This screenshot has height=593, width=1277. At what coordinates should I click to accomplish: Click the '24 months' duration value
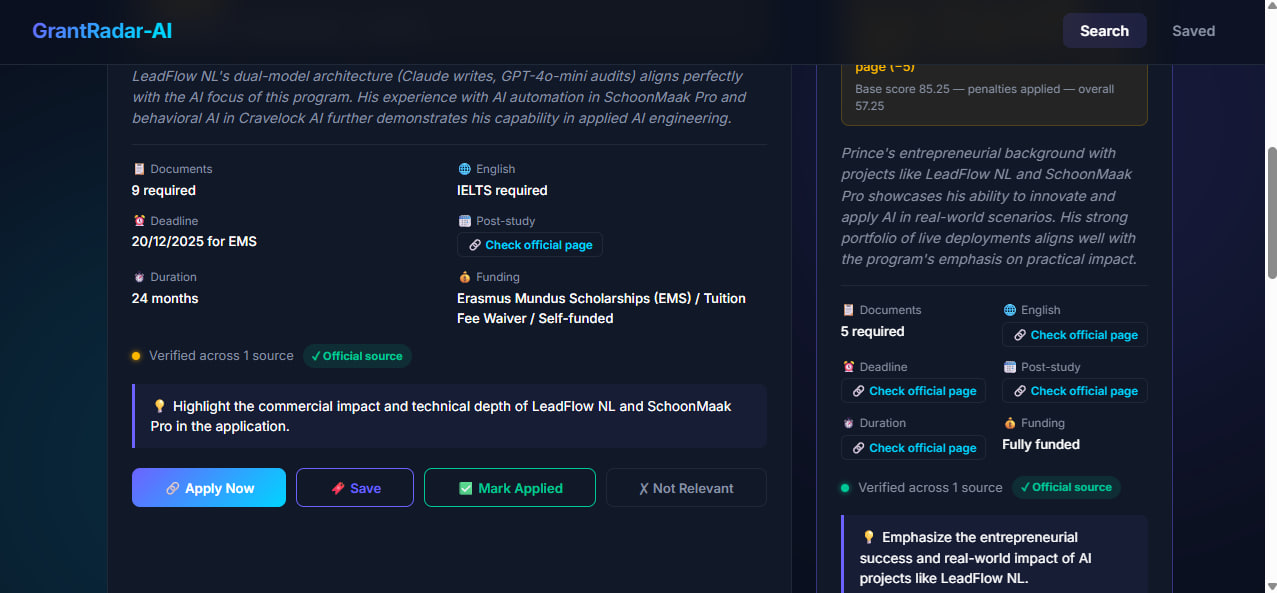pos(165,298)
